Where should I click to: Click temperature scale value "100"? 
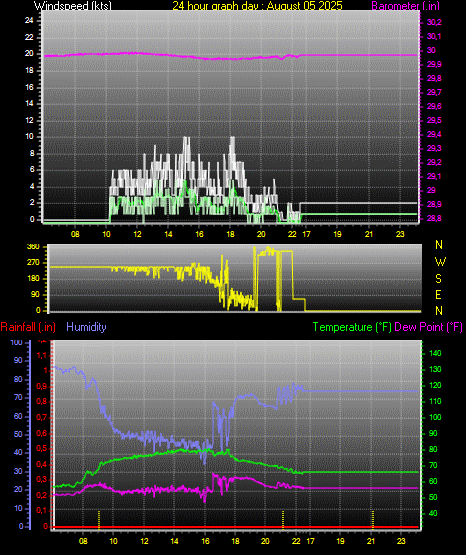pos(435,417)
